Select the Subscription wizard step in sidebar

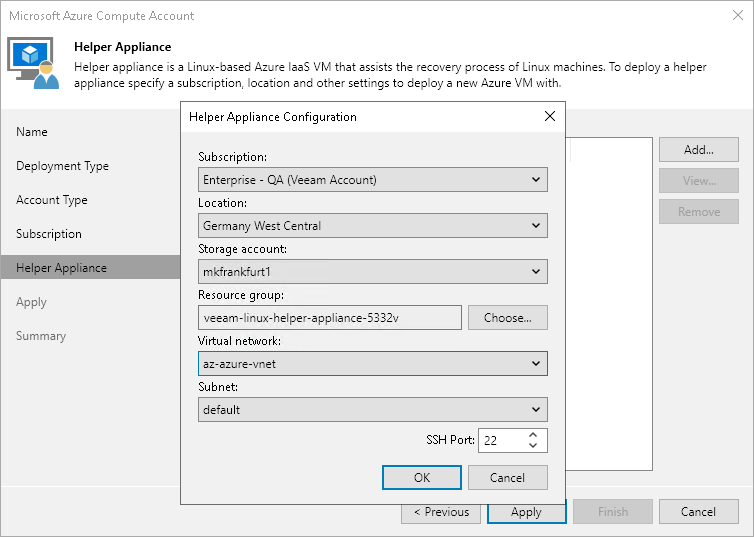pyautogui.click(x=49, y=234)
